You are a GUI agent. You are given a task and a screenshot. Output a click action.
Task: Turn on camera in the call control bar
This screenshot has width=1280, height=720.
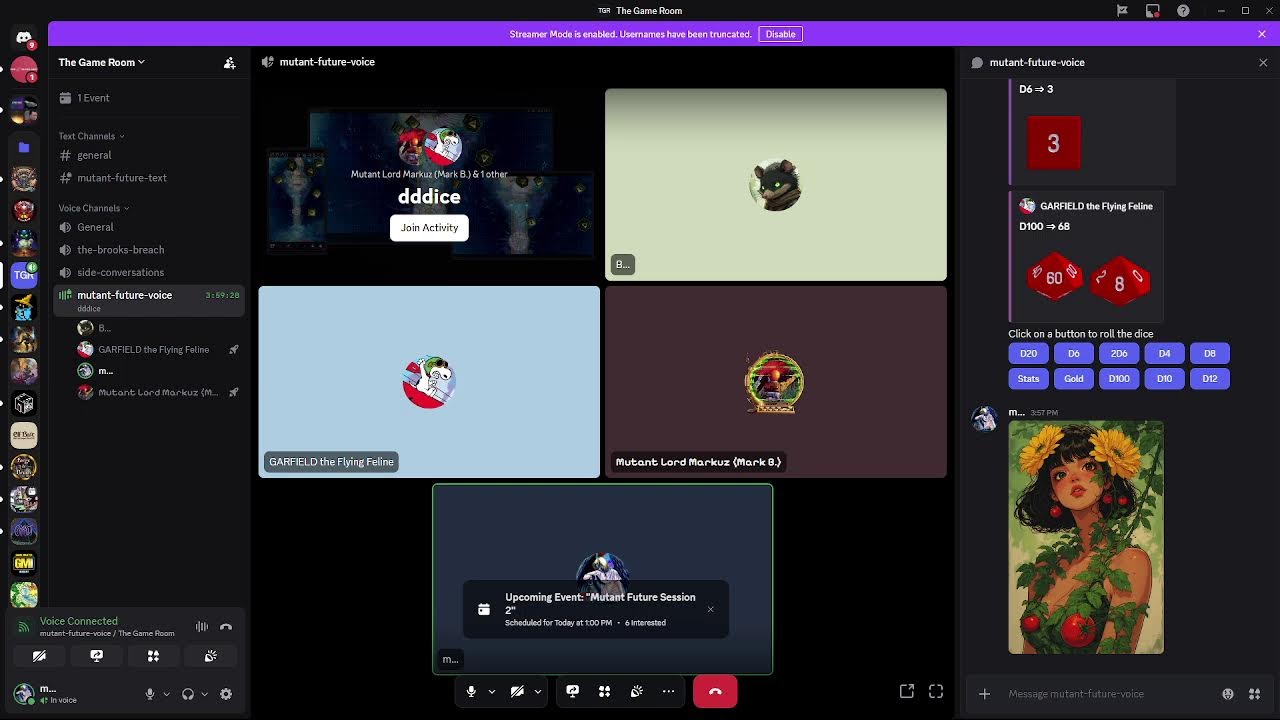[517, 691]
